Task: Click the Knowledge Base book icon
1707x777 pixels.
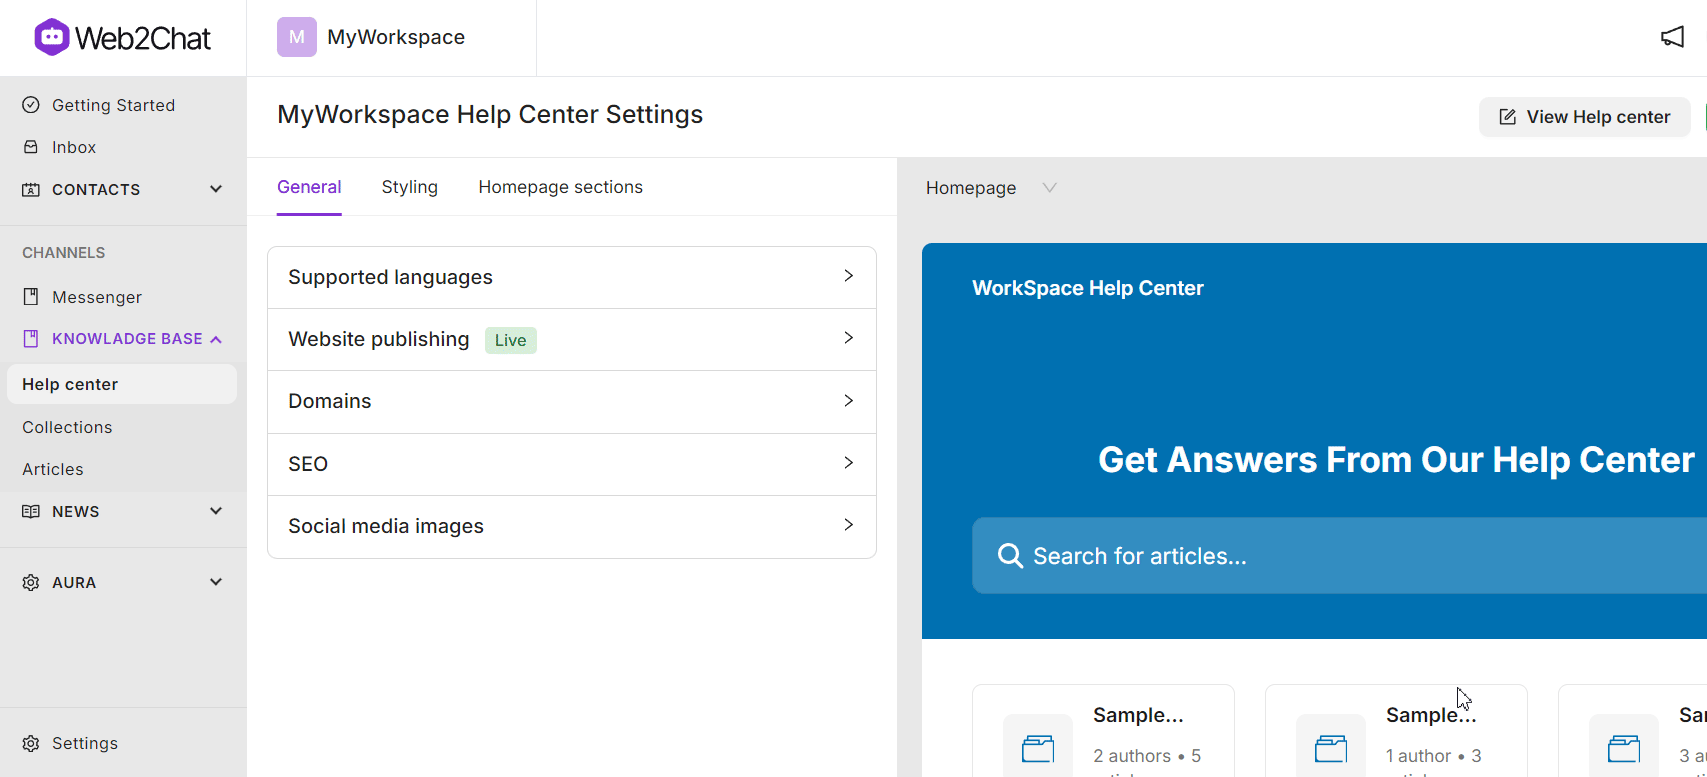Action: (31, 339)
